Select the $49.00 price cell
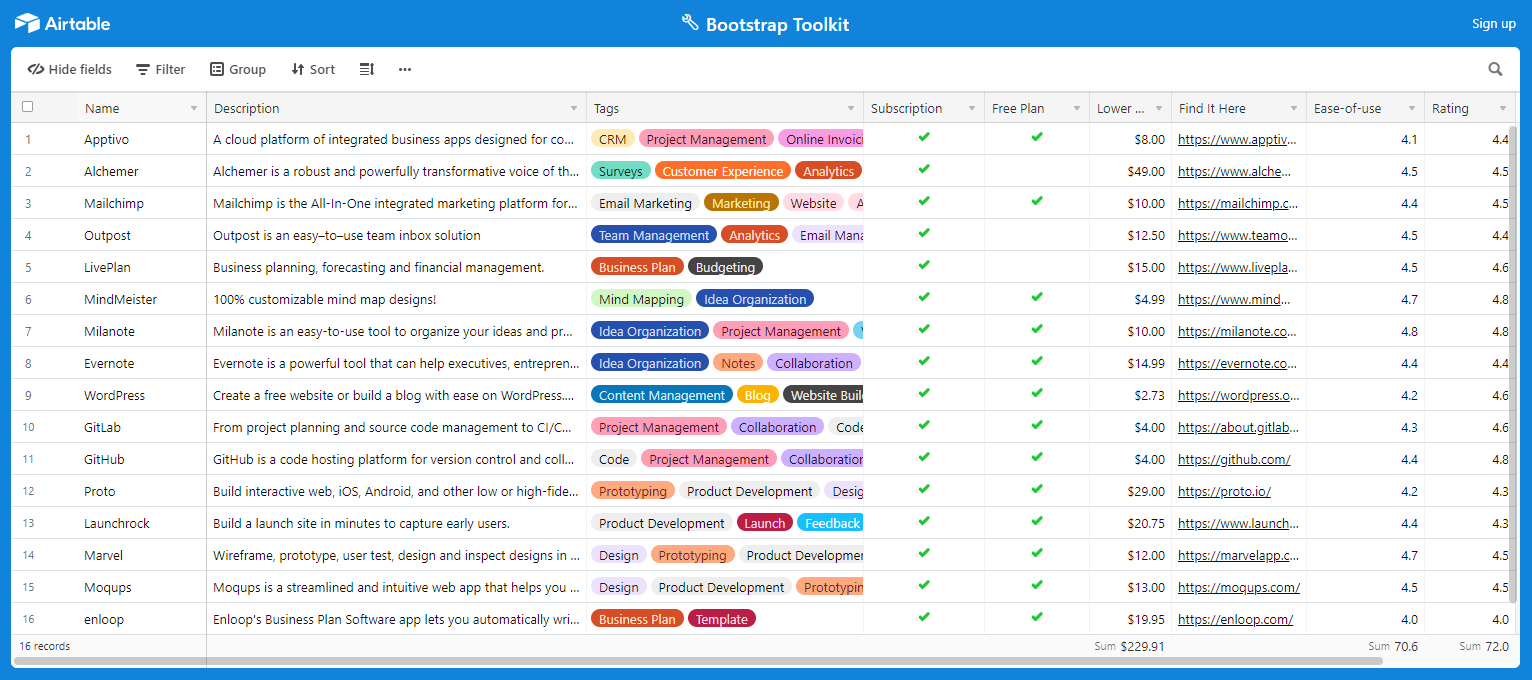 pyautogui.click(x=1130, y=171)
